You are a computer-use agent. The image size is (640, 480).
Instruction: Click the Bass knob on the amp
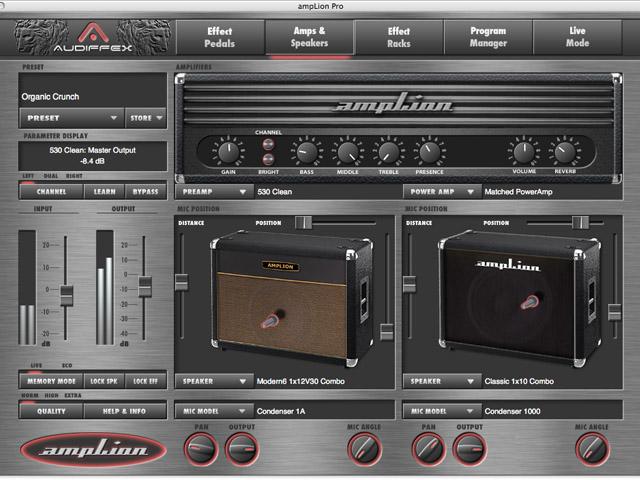(x=307, y=152)
